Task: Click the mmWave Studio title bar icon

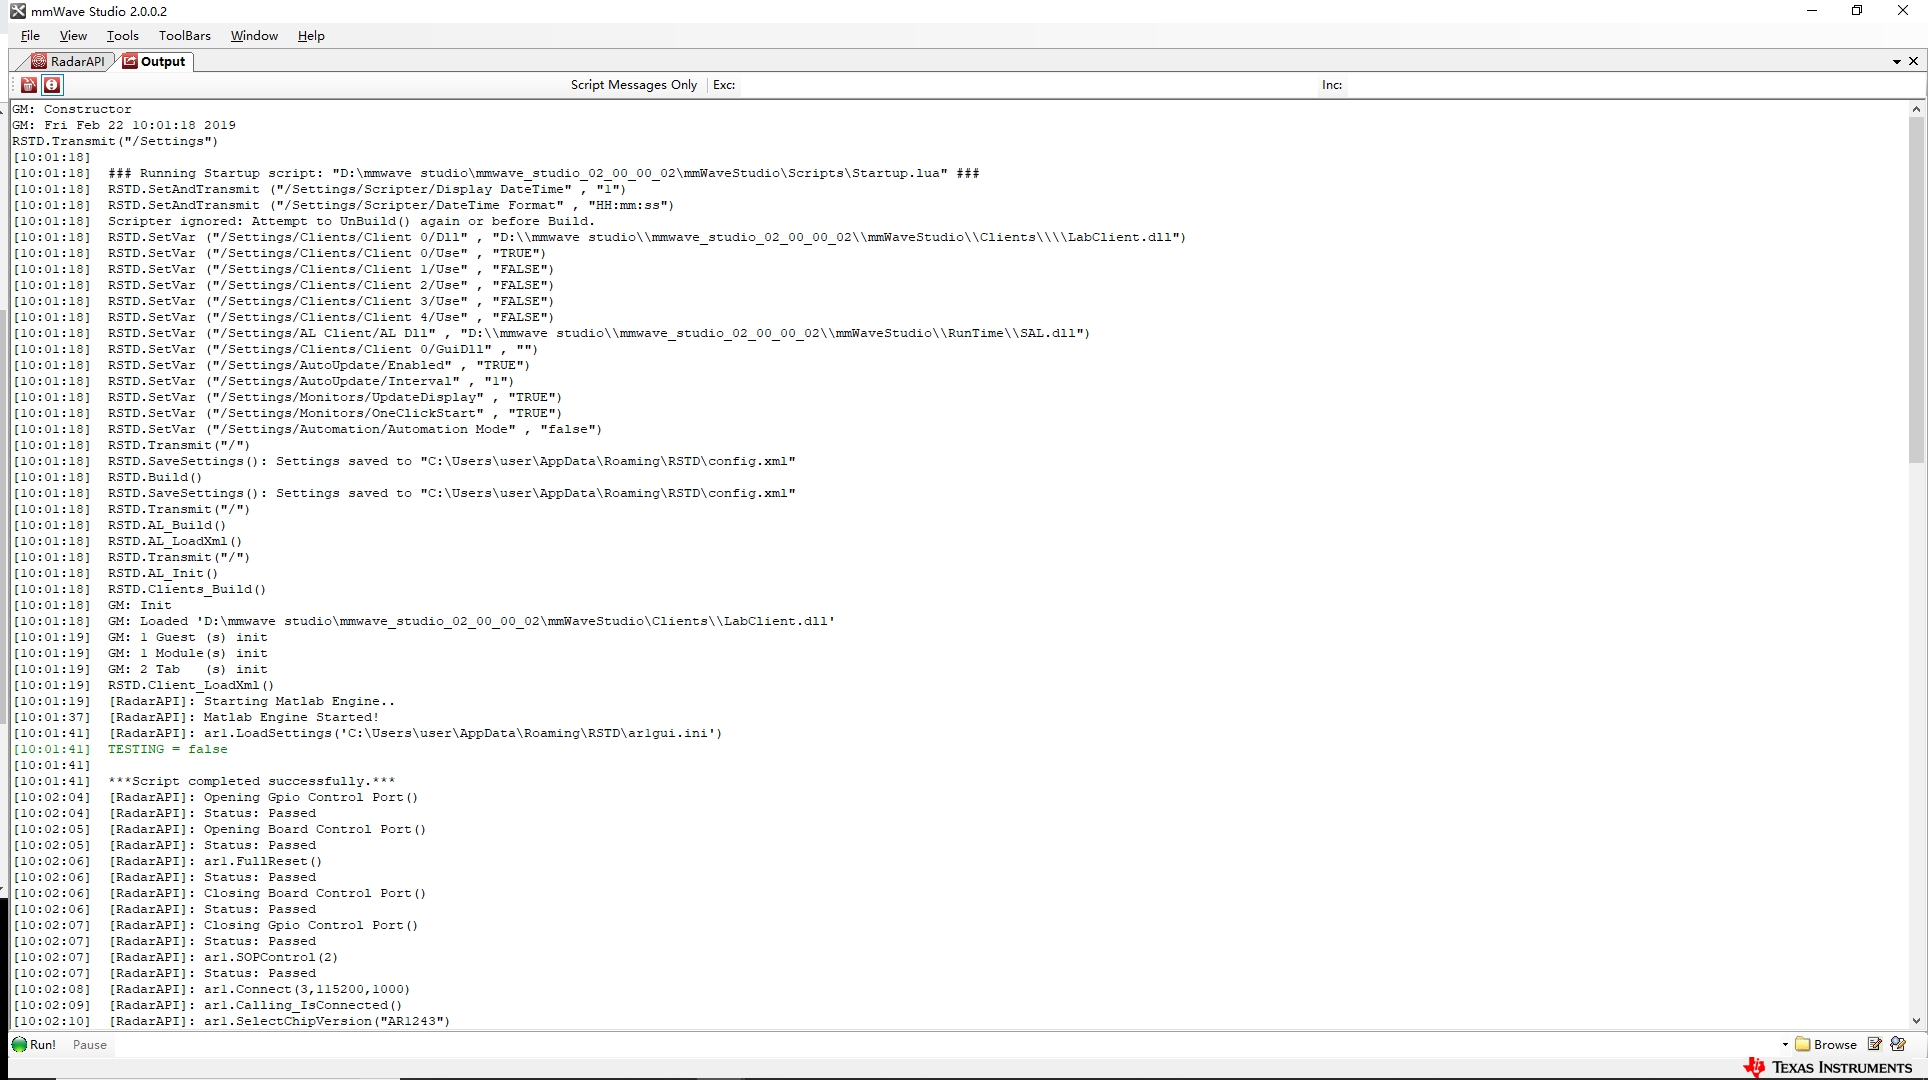Action: pos(18,11)
